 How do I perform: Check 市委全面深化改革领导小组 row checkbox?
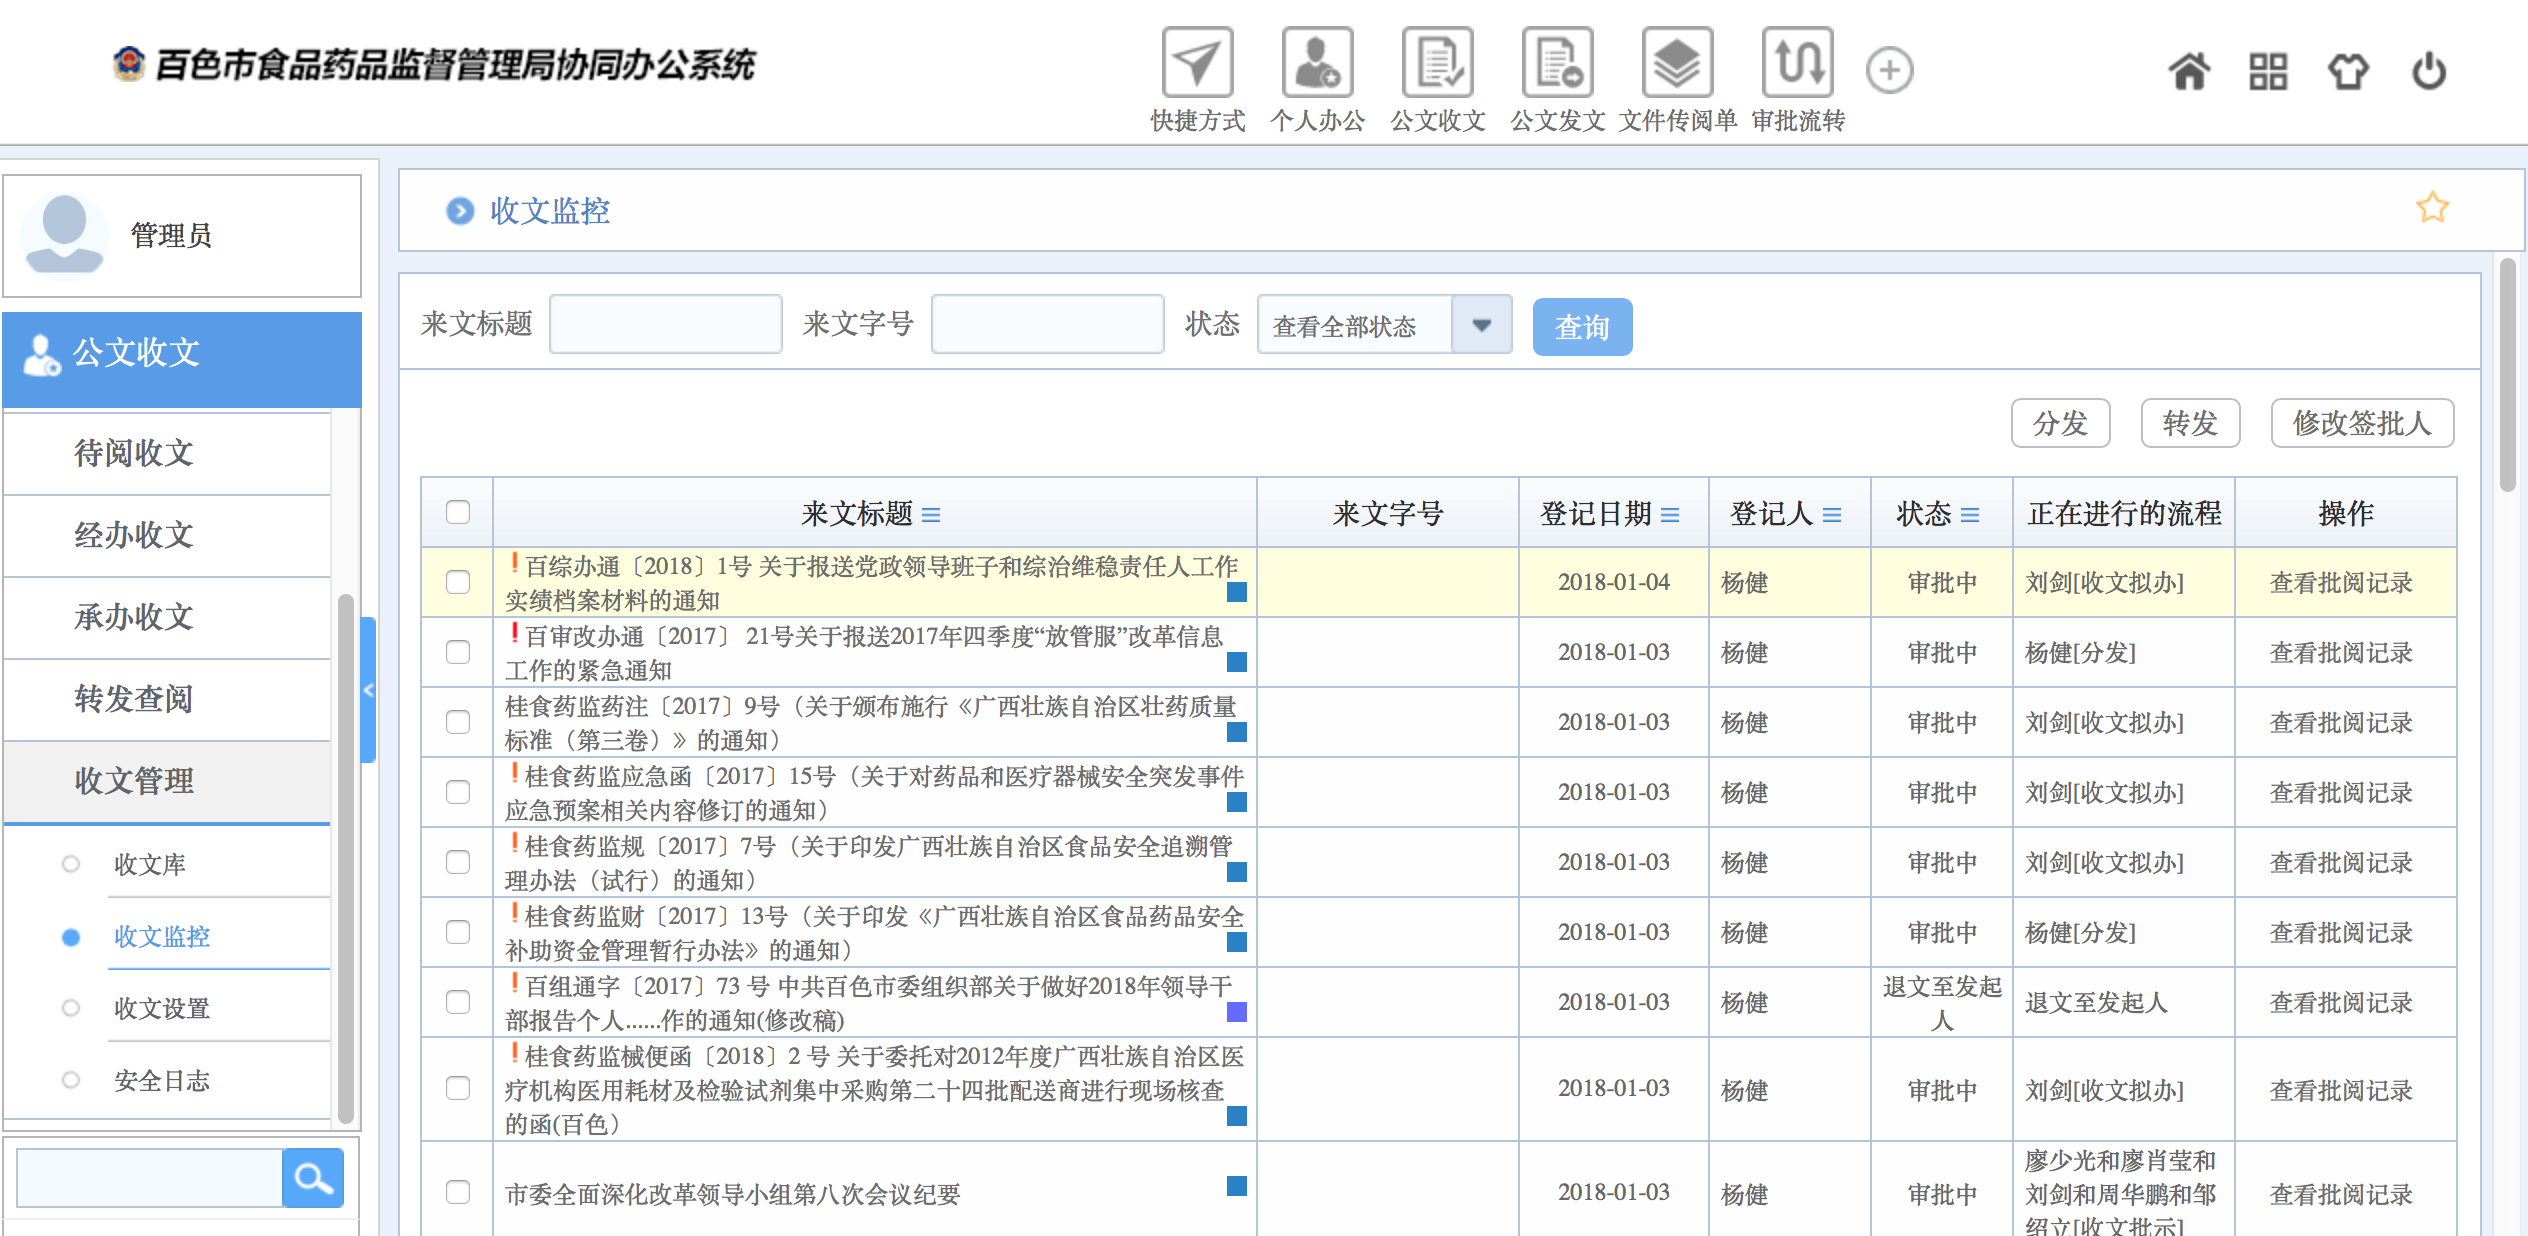458,1192
